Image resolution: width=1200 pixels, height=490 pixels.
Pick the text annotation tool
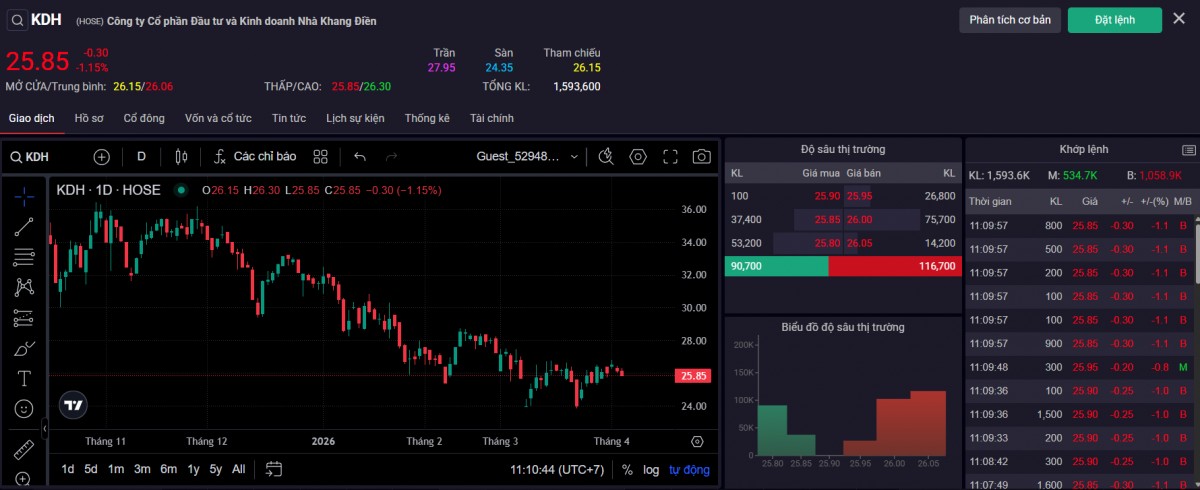(x=24, y=379)
